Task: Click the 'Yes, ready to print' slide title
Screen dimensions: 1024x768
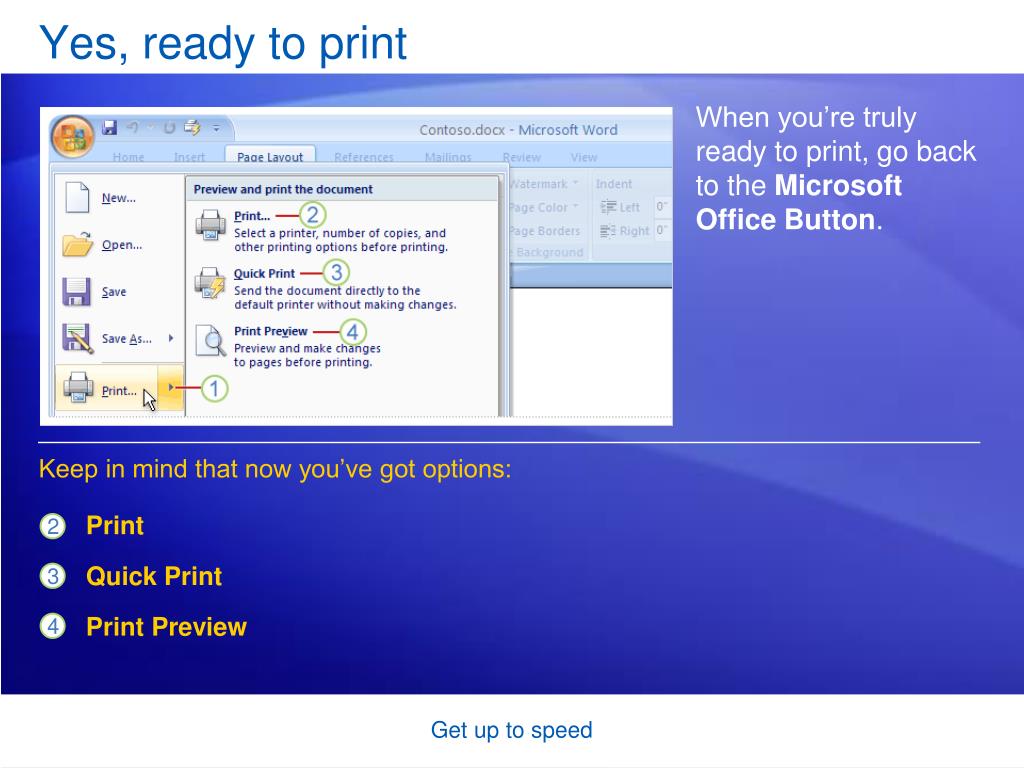Action: (223, 43)
